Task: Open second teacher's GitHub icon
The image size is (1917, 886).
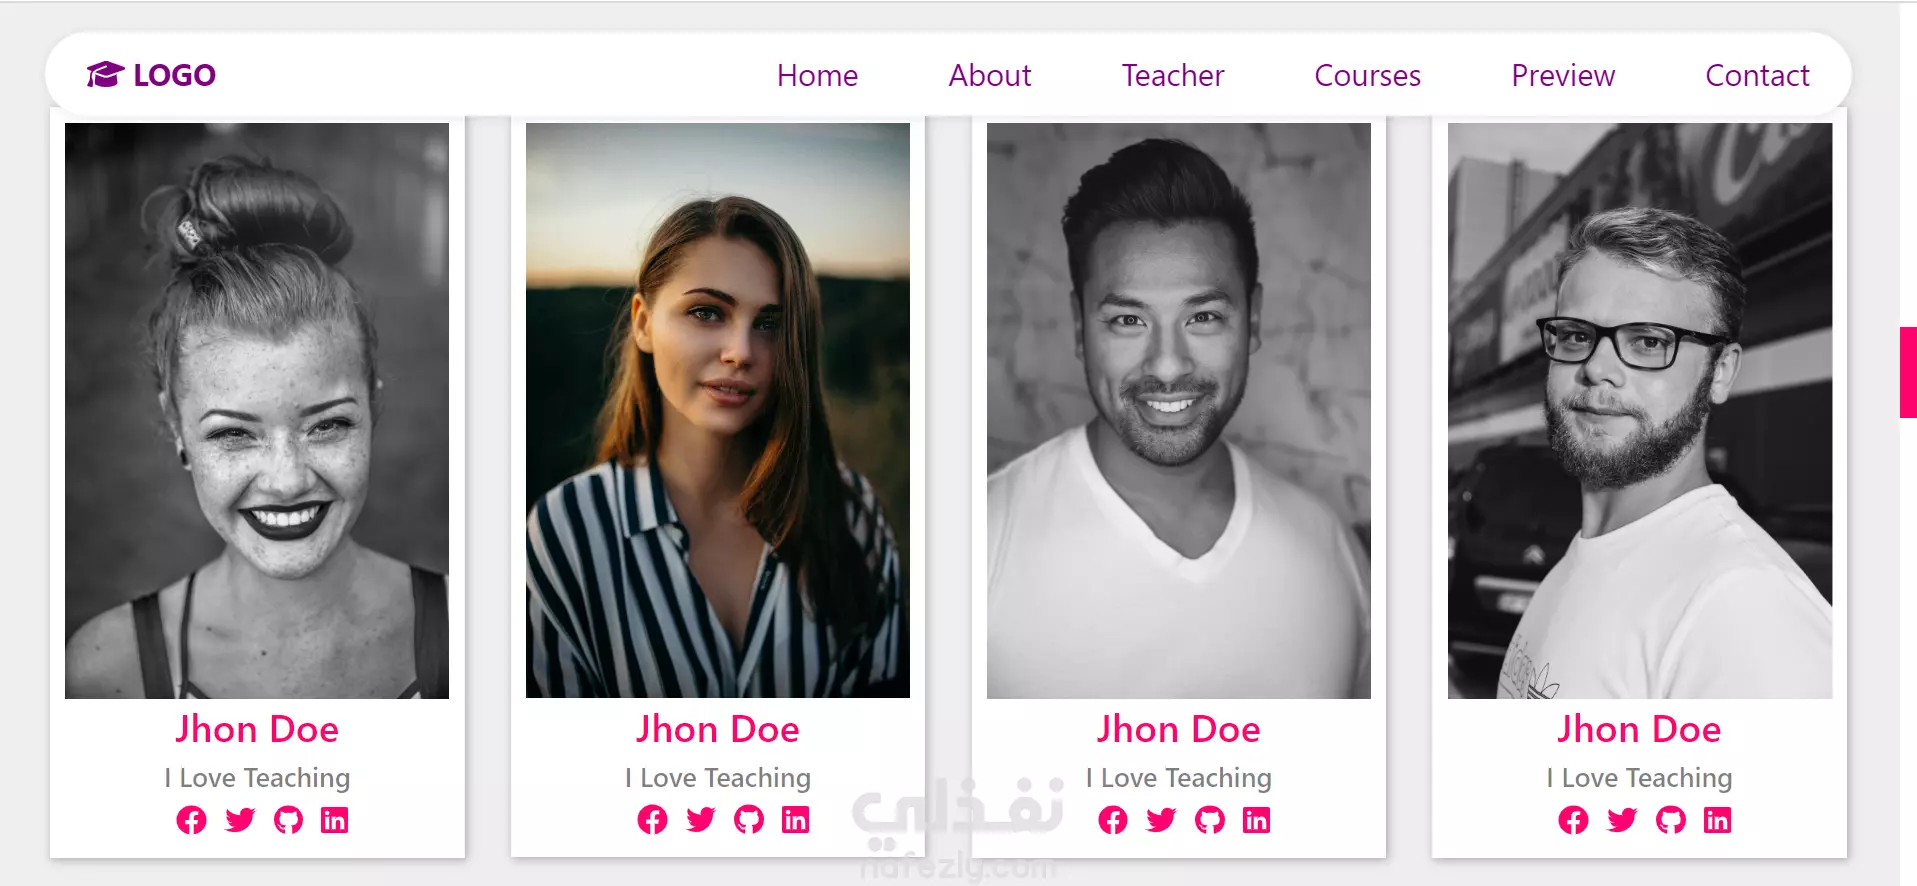Action: [x=749, y=820]
